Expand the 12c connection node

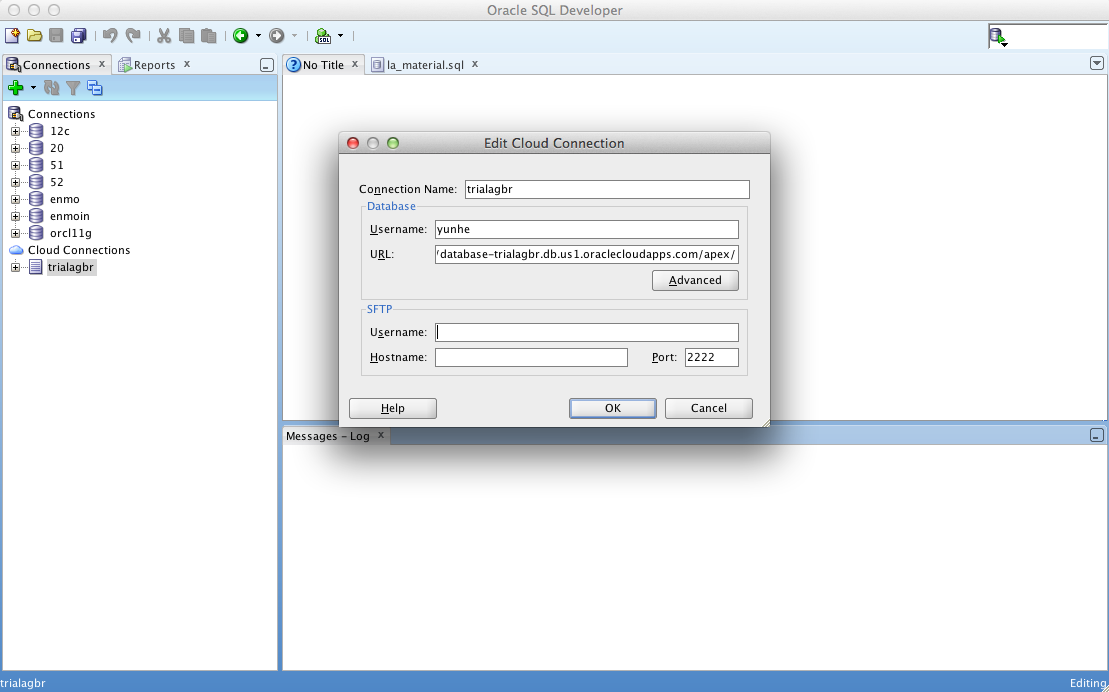[x=16, y=131]
